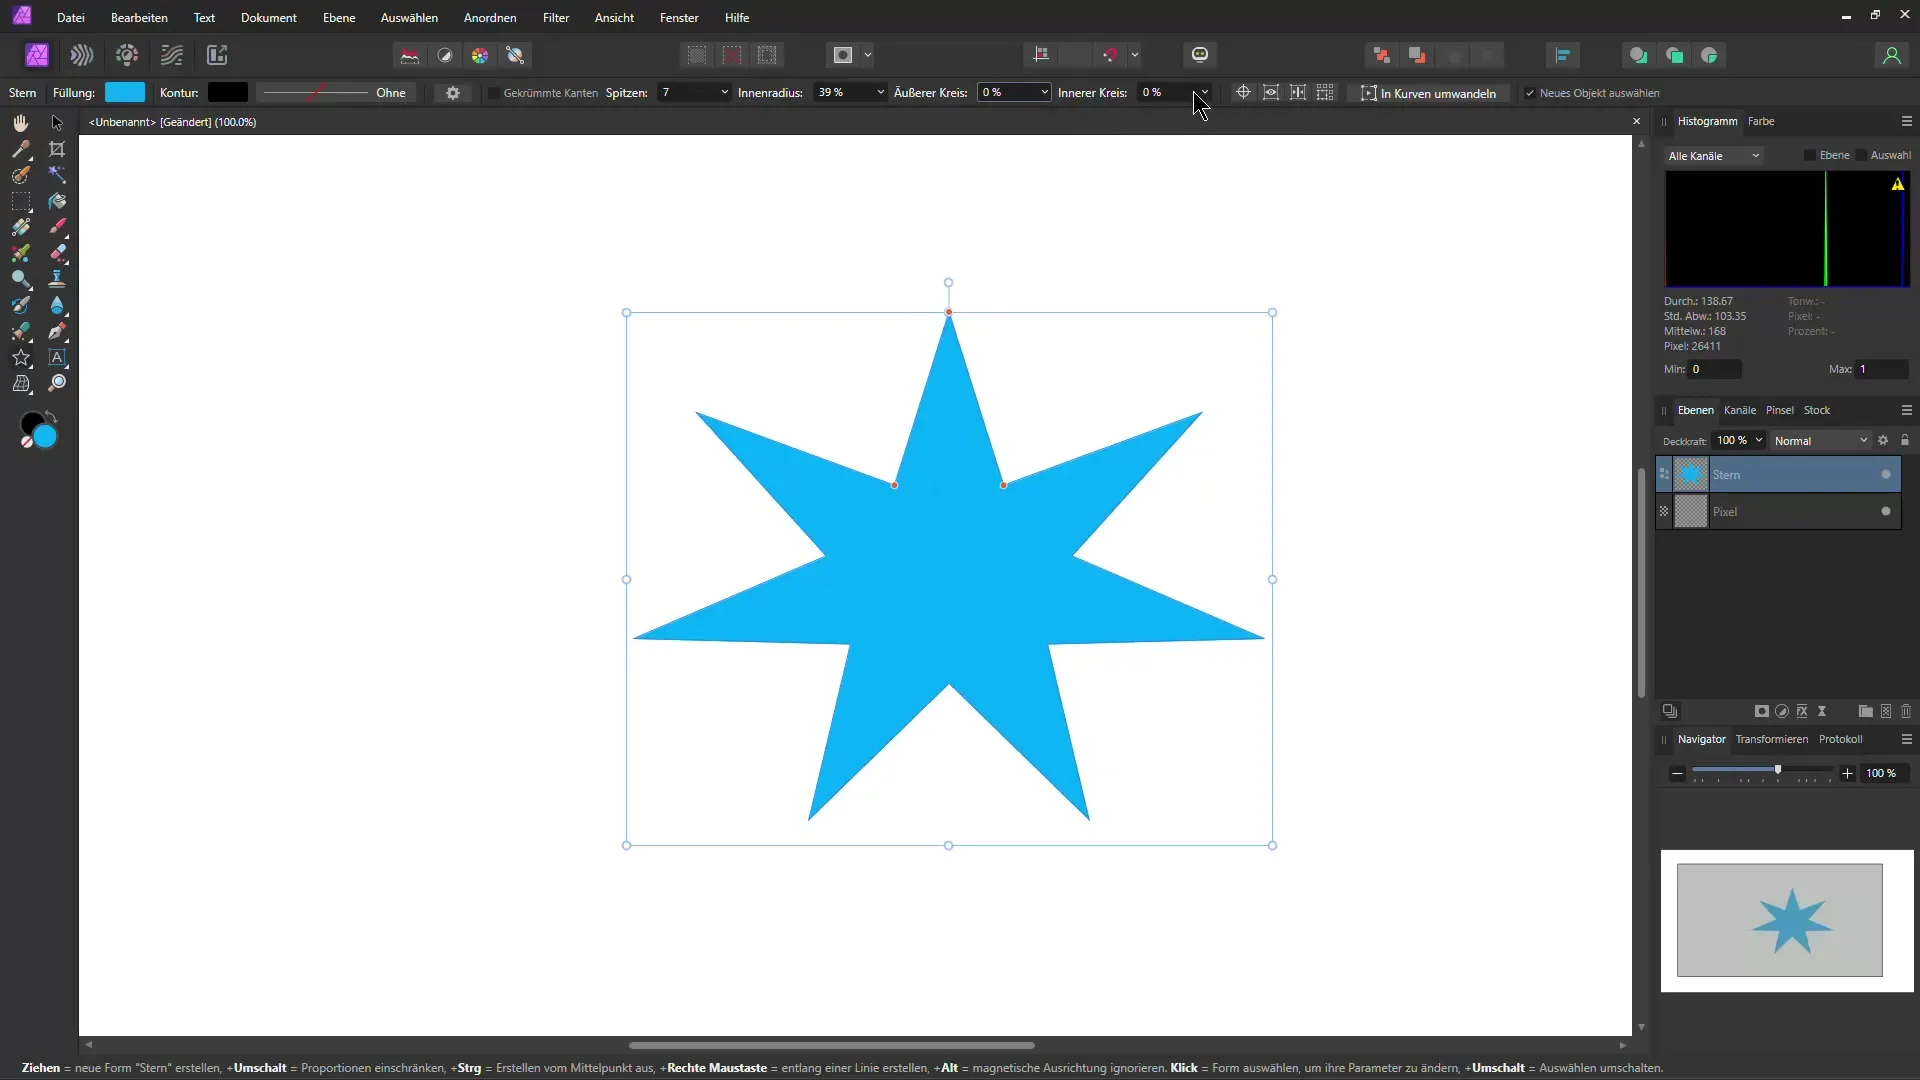Switch to the Tone Mapping Persona
The image size is (1920, 1080).
(172, 55)
